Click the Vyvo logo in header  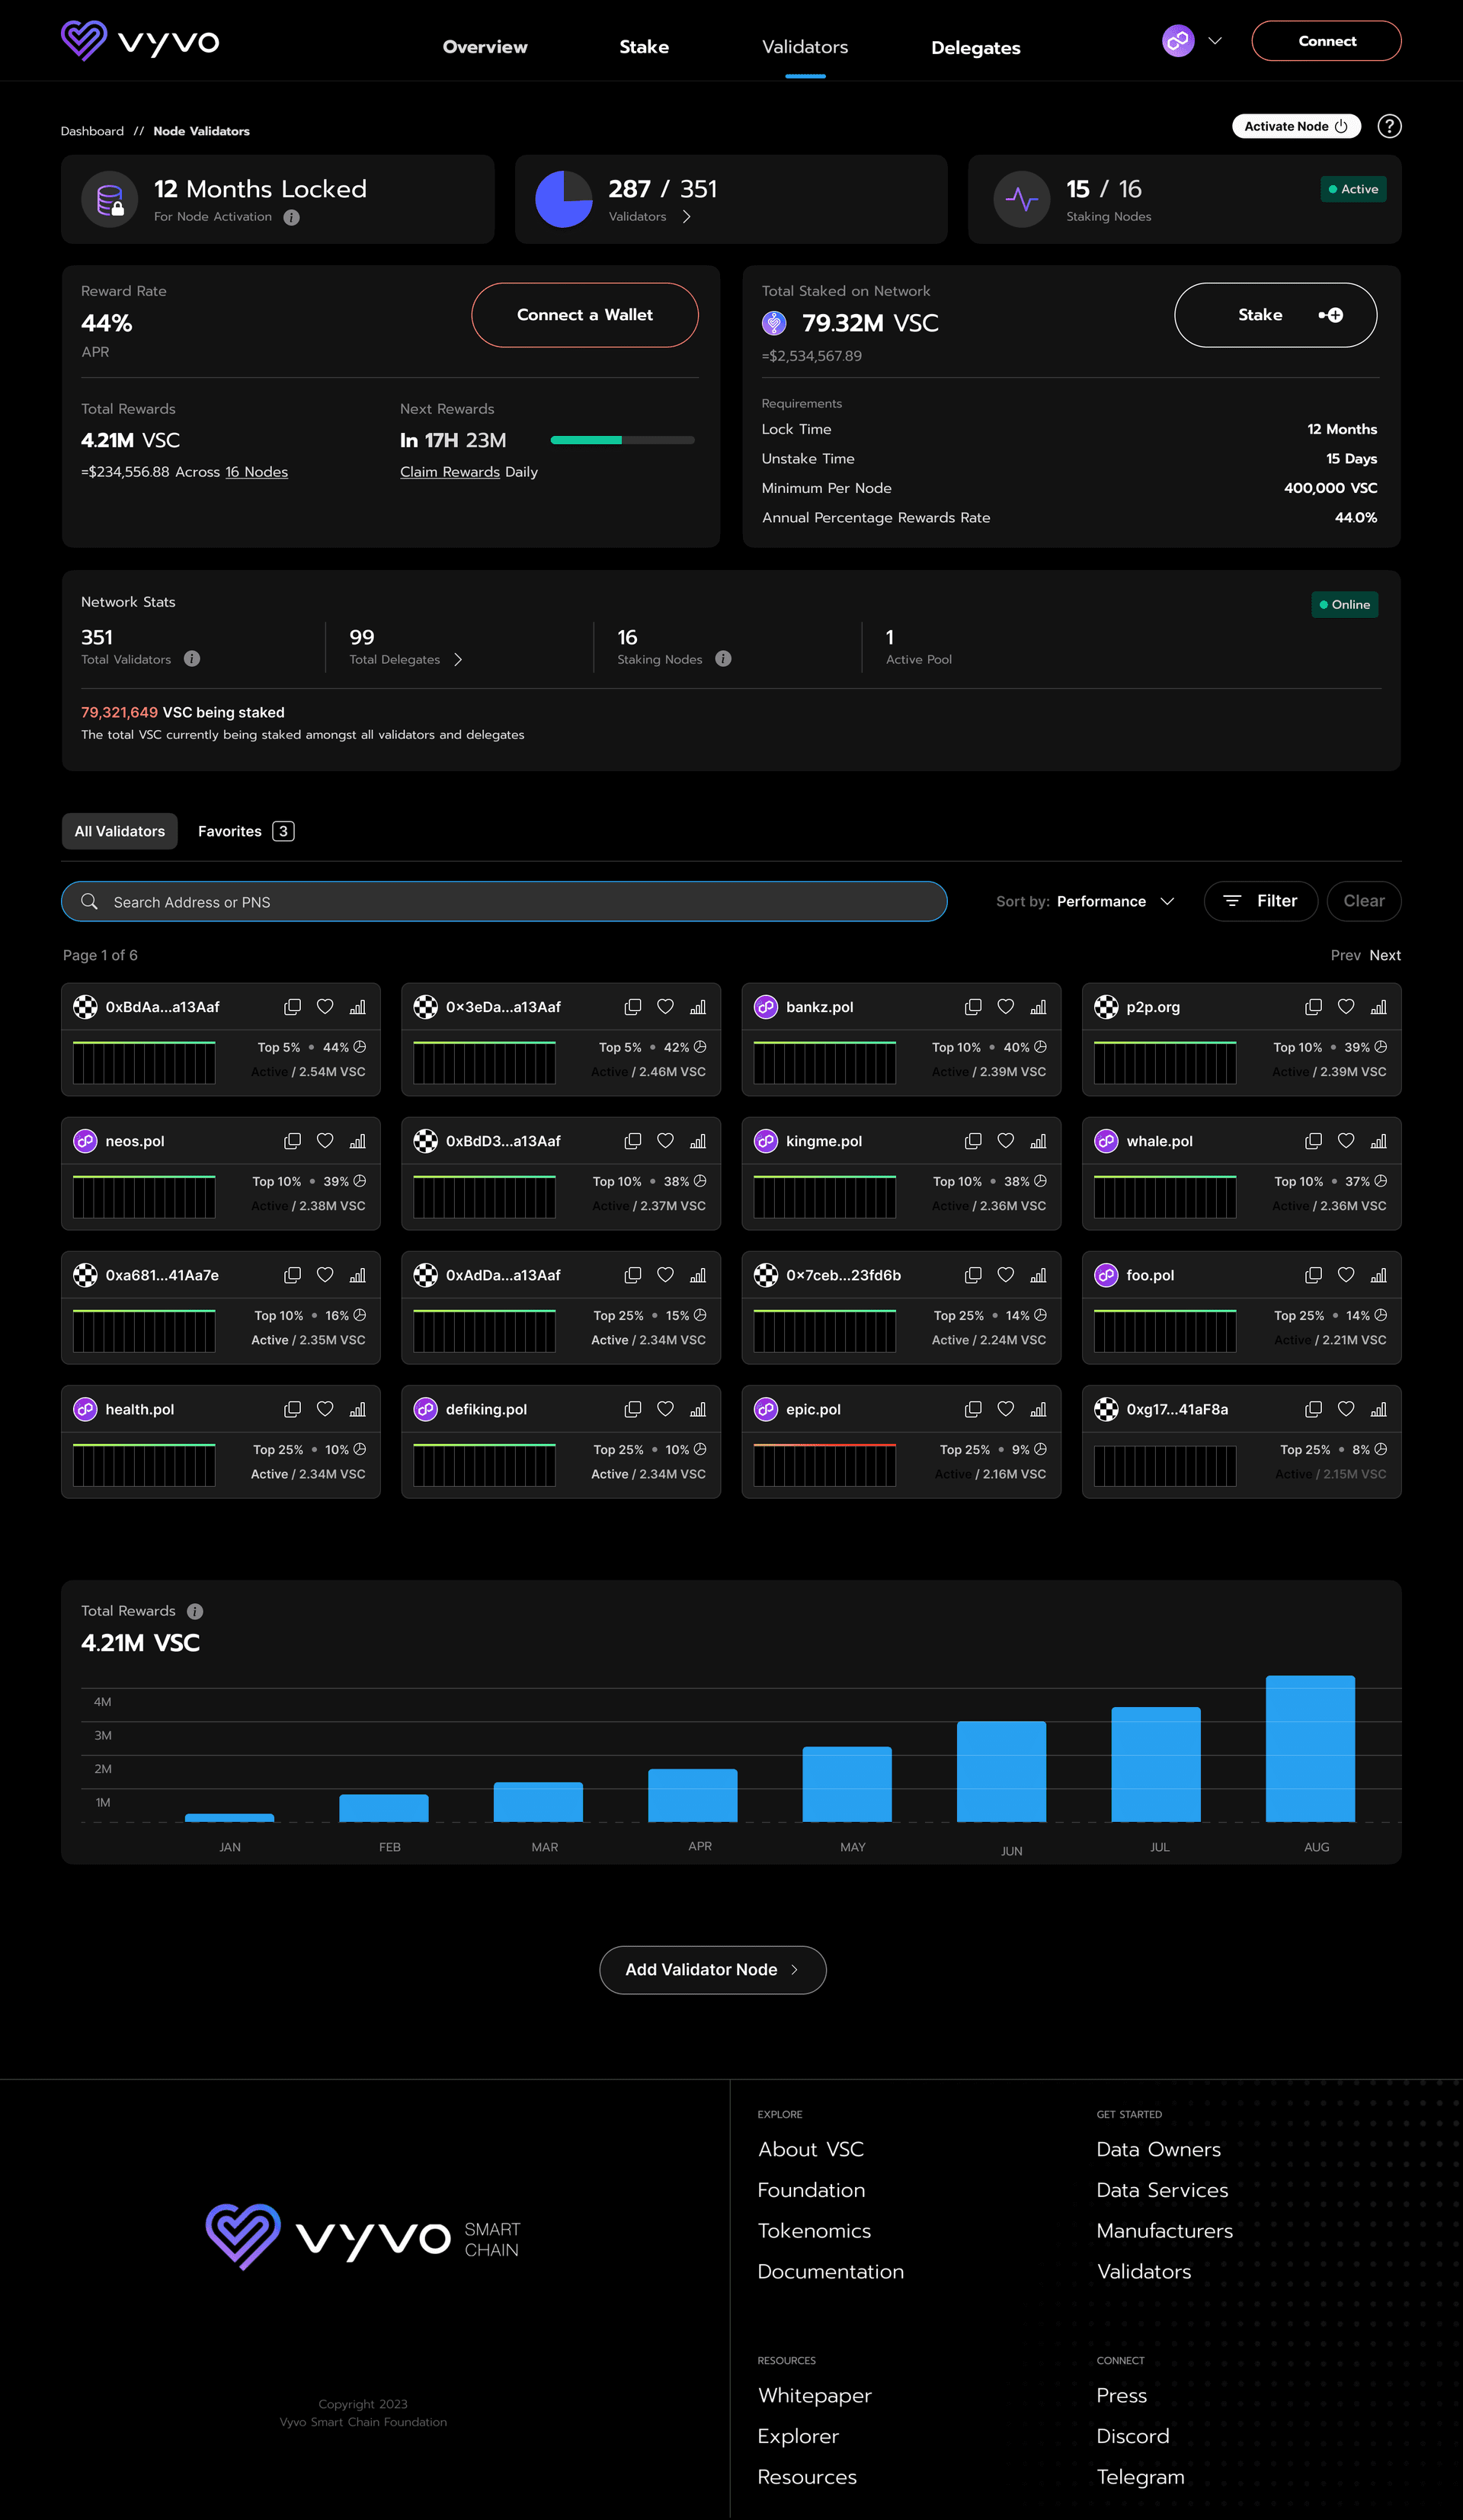point(140,41)
